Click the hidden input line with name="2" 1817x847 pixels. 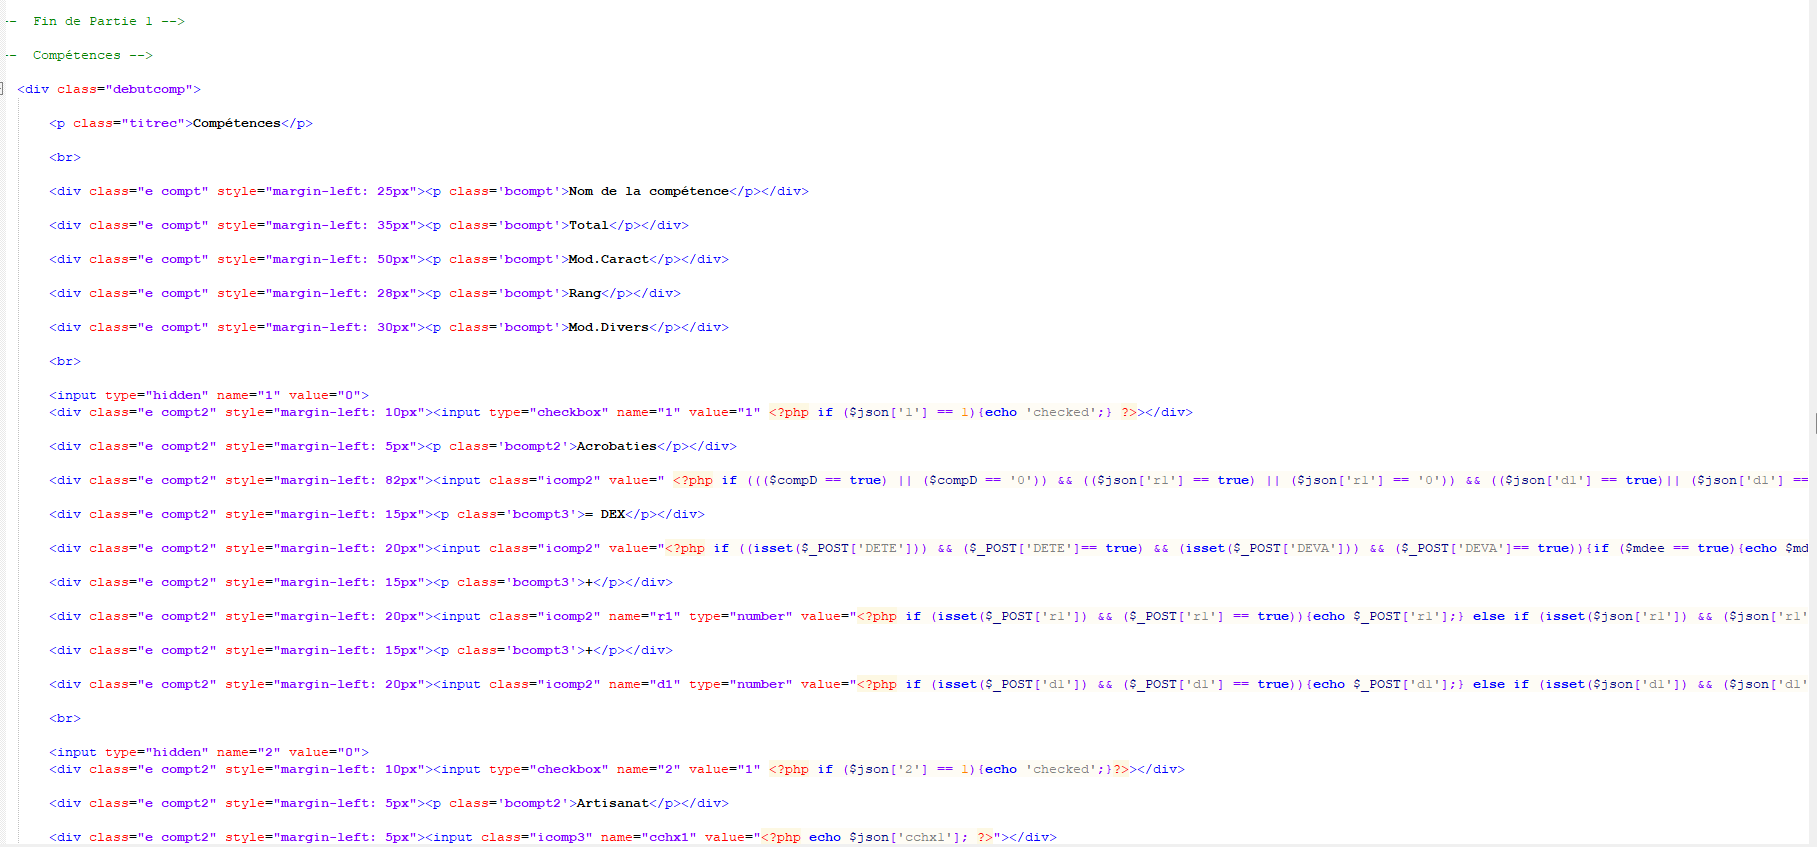tap(209, 752)
